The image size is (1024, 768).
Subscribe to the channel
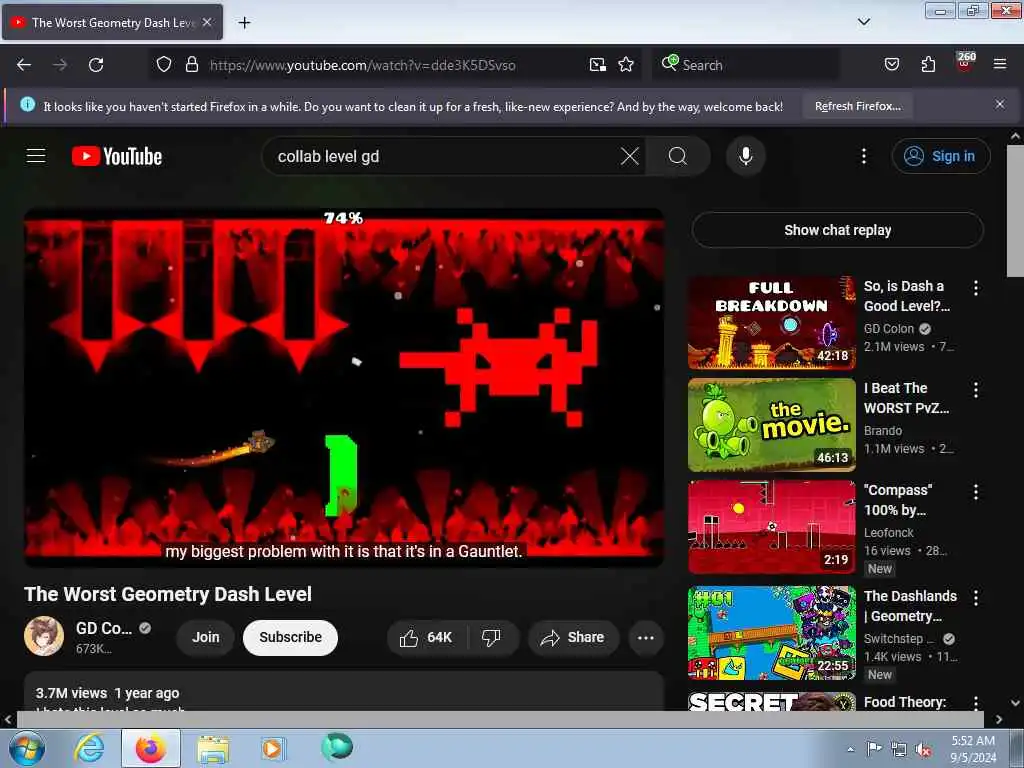tap(290, 637)
